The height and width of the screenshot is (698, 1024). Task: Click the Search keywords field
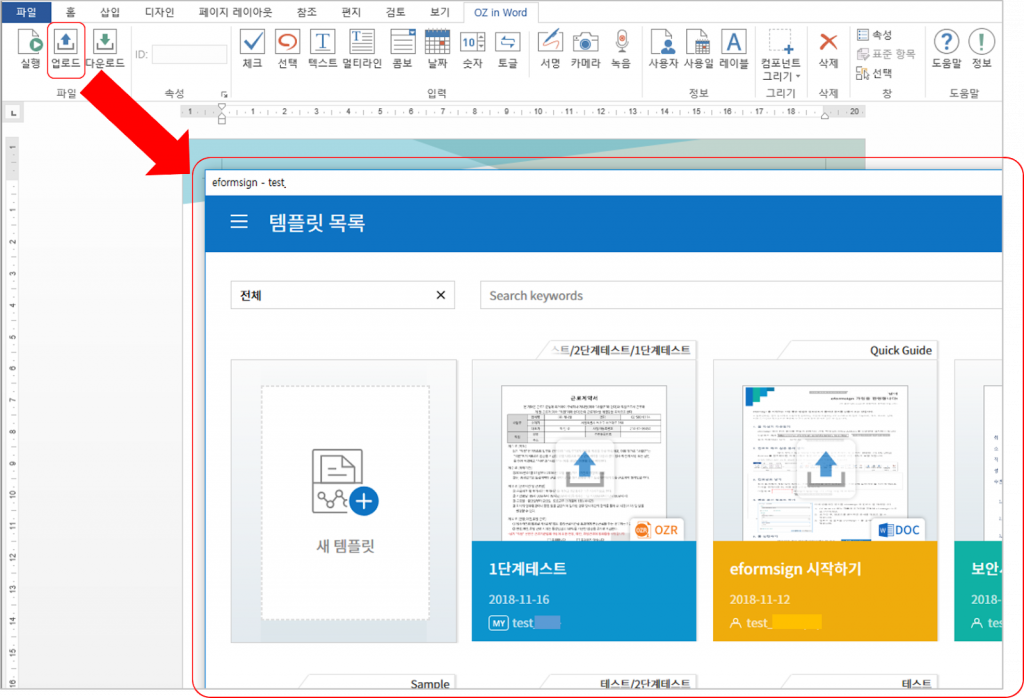[741, 295]
